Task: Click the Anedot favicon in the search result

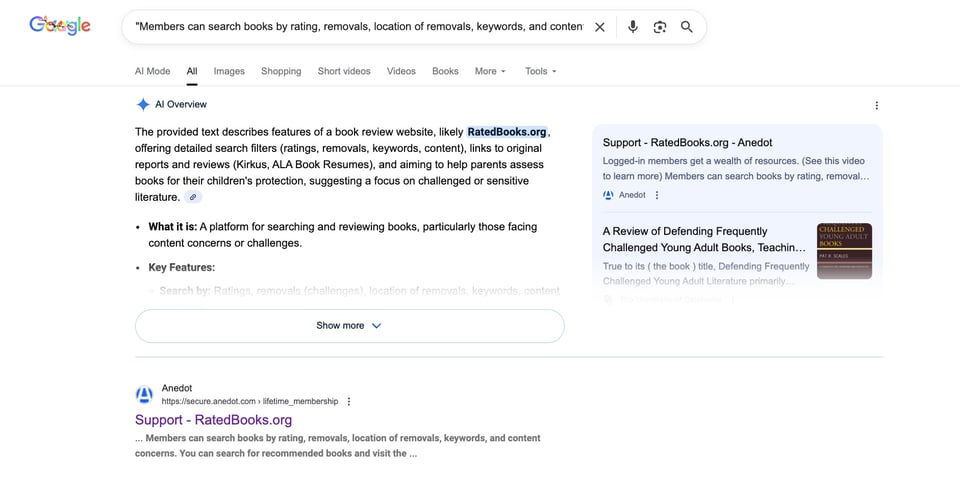Action: tap(144, 395)
